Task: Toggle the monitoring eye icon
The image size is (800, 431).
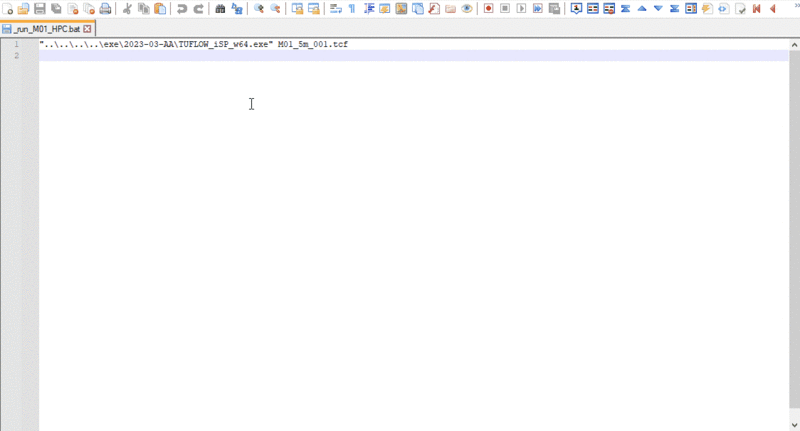Action: click(466, 9)
